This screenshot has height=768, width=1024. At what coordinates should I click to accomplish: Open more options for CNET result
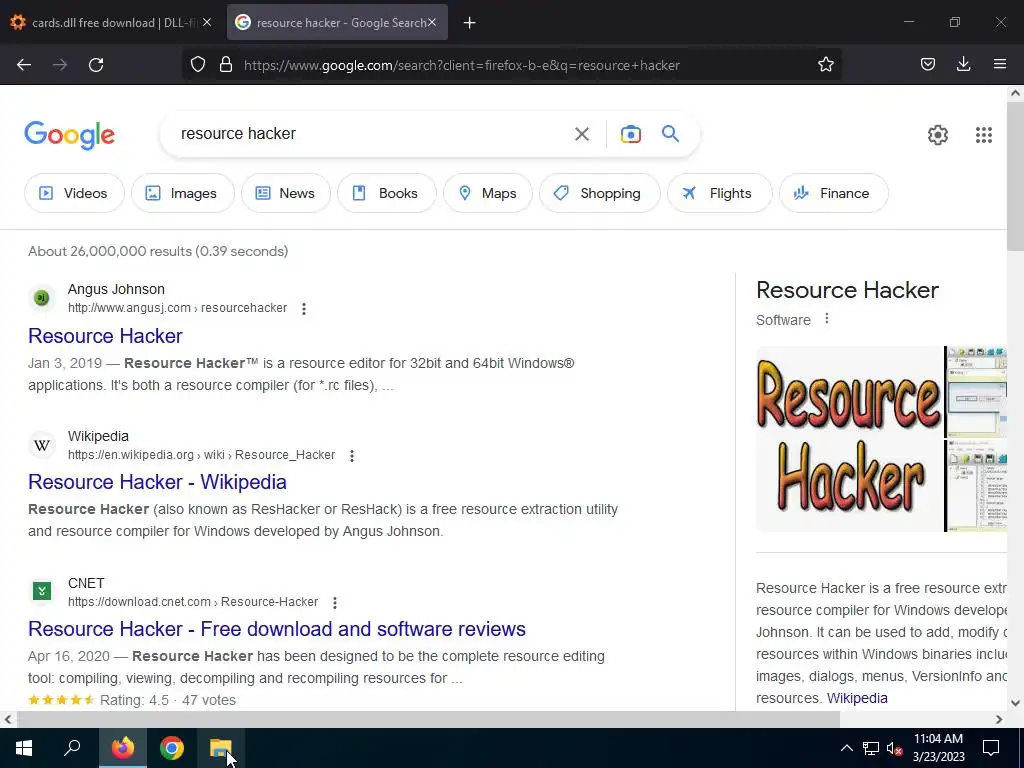[x=335, y=602]
